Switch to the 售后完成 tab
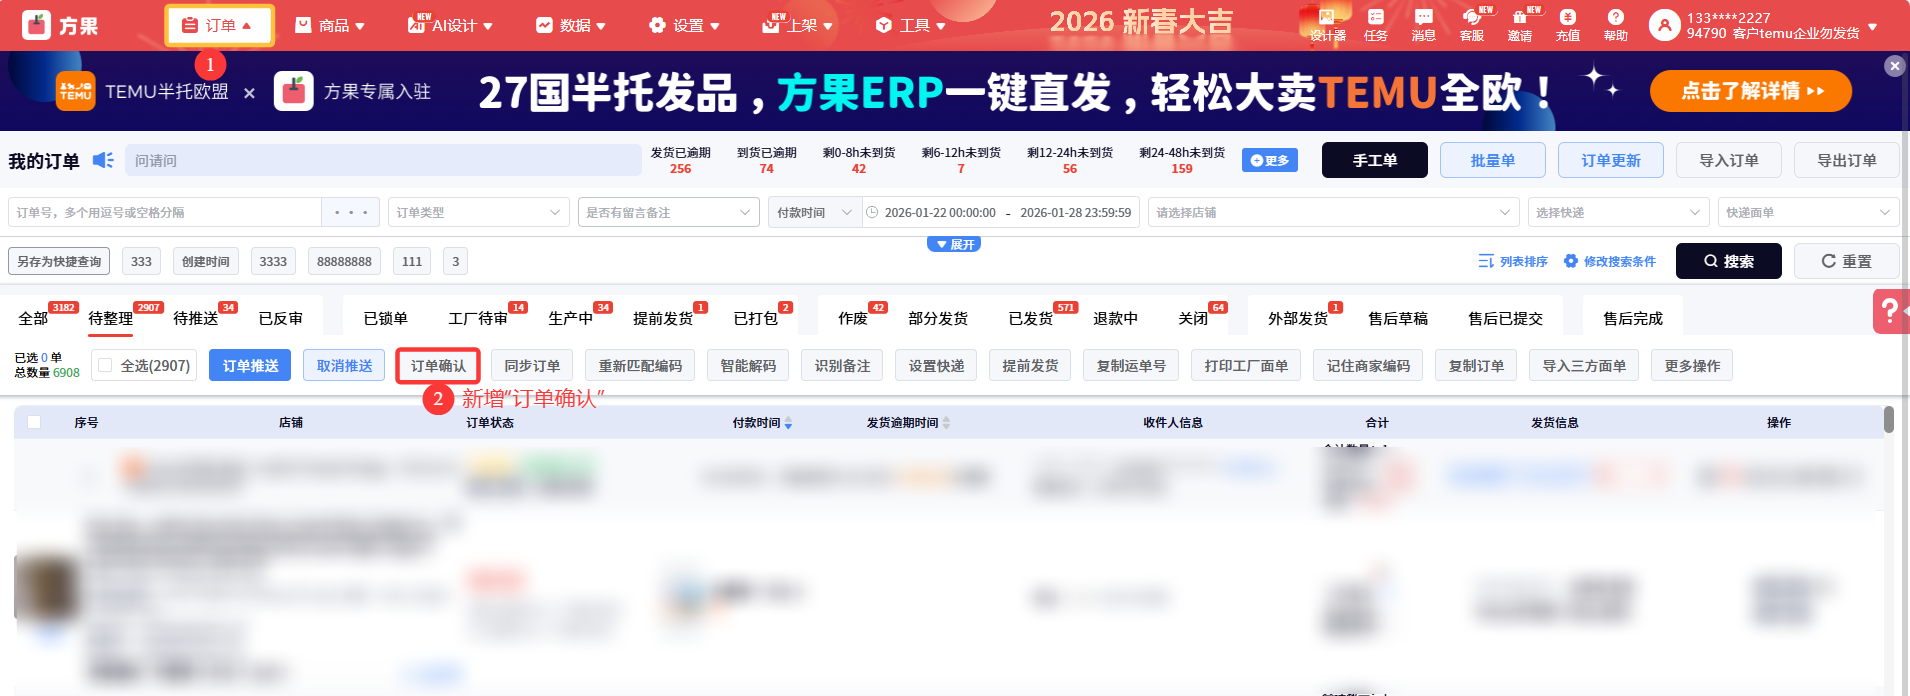 click(1633, 318)
